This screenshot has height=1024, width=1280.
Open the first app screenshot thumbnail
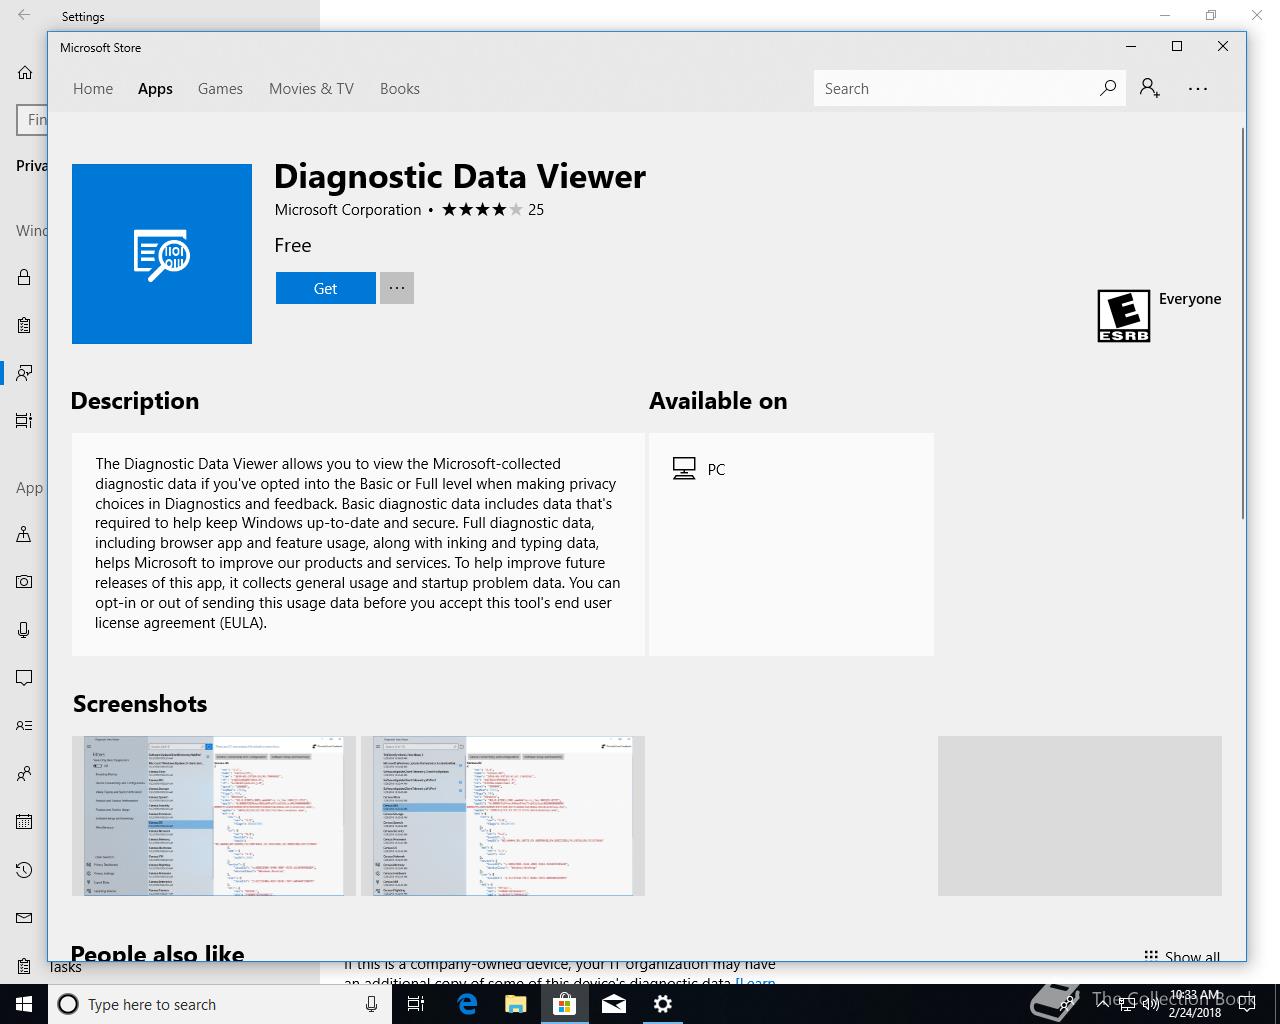pyautogui.click(x=214, y=816)
